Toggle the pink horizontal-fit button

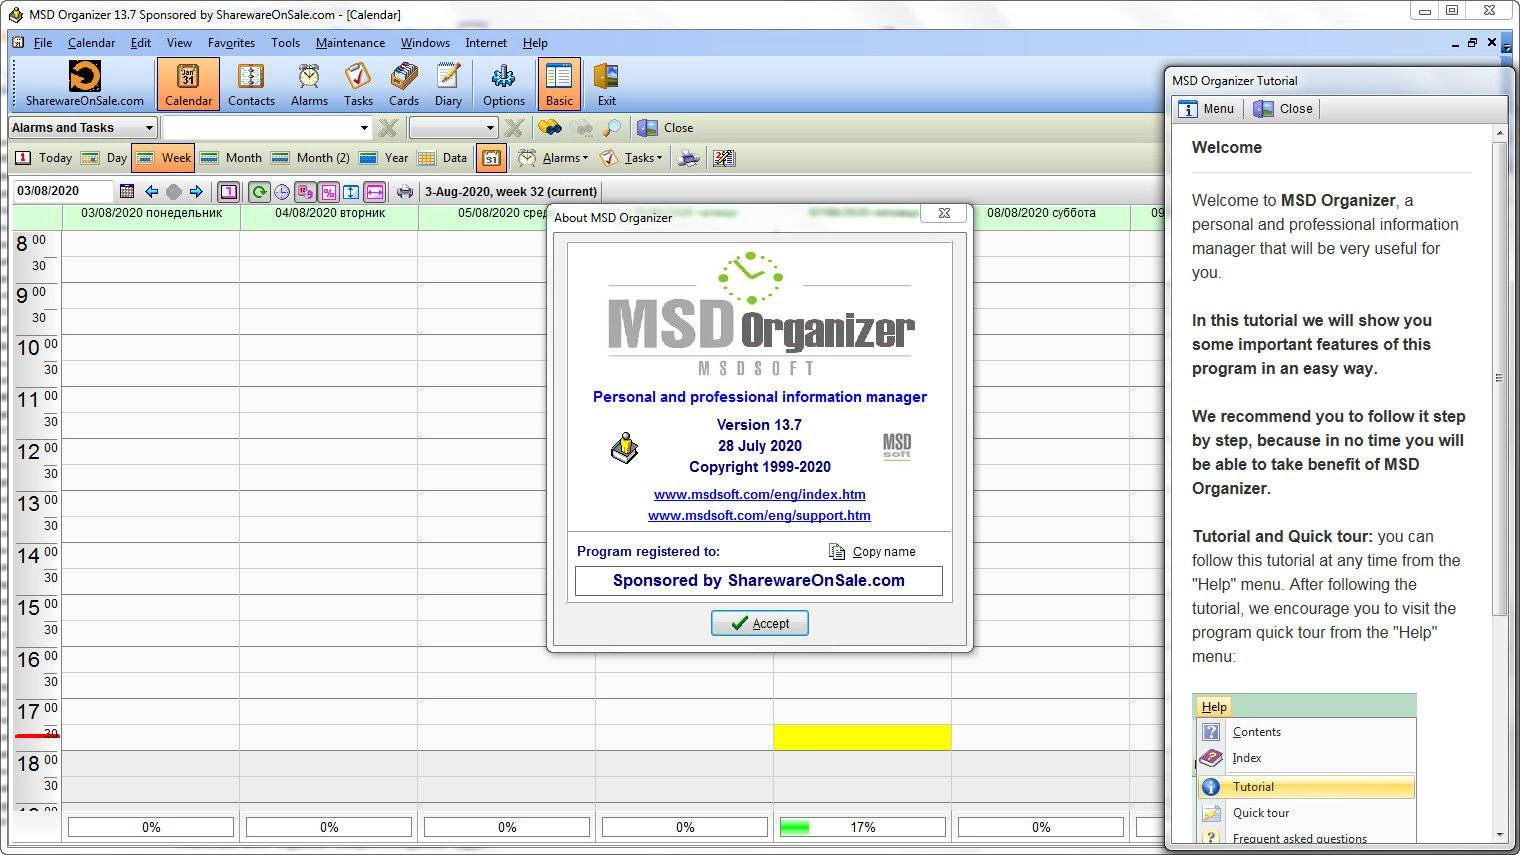[374, 191]
